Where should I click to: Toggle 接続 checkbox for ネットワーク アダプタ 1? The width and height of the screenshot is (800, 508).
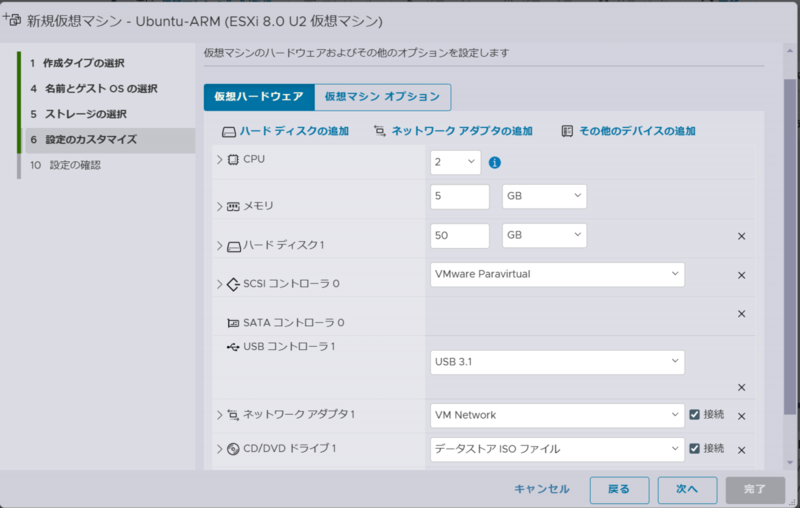[x=694, y=414]
